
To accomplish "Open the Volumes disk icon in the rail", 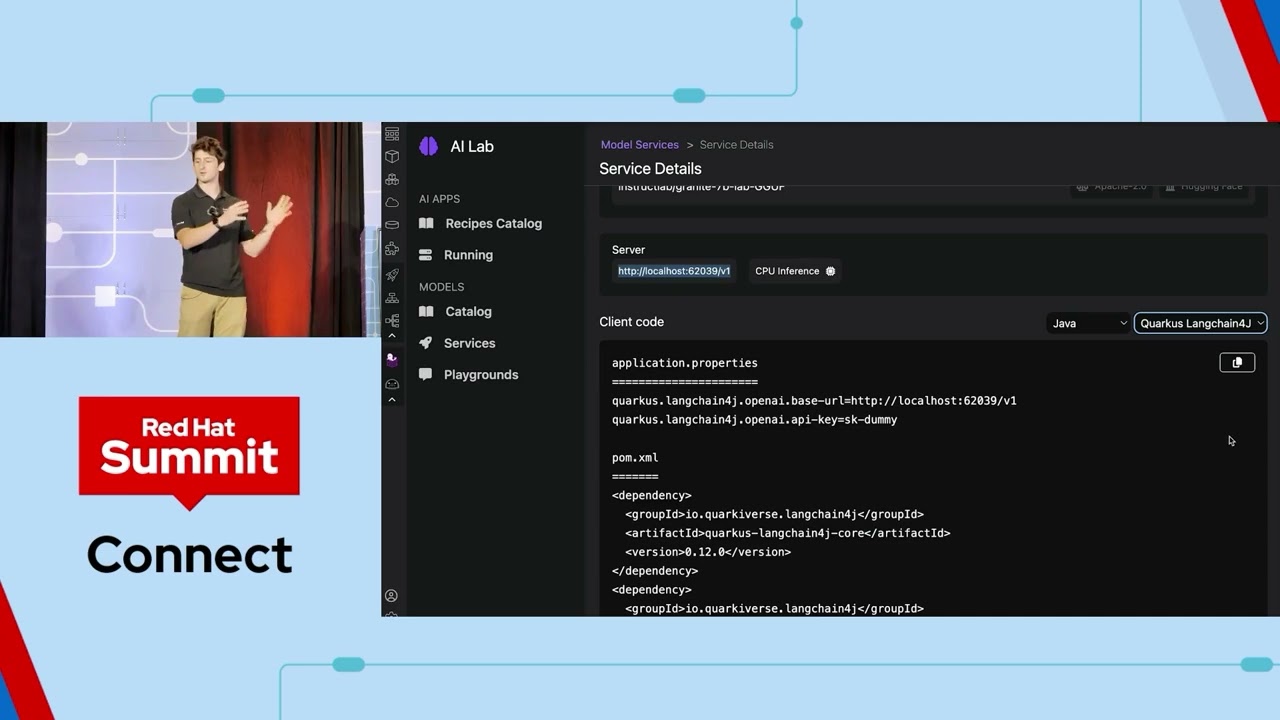I will [x=392, y=225].
